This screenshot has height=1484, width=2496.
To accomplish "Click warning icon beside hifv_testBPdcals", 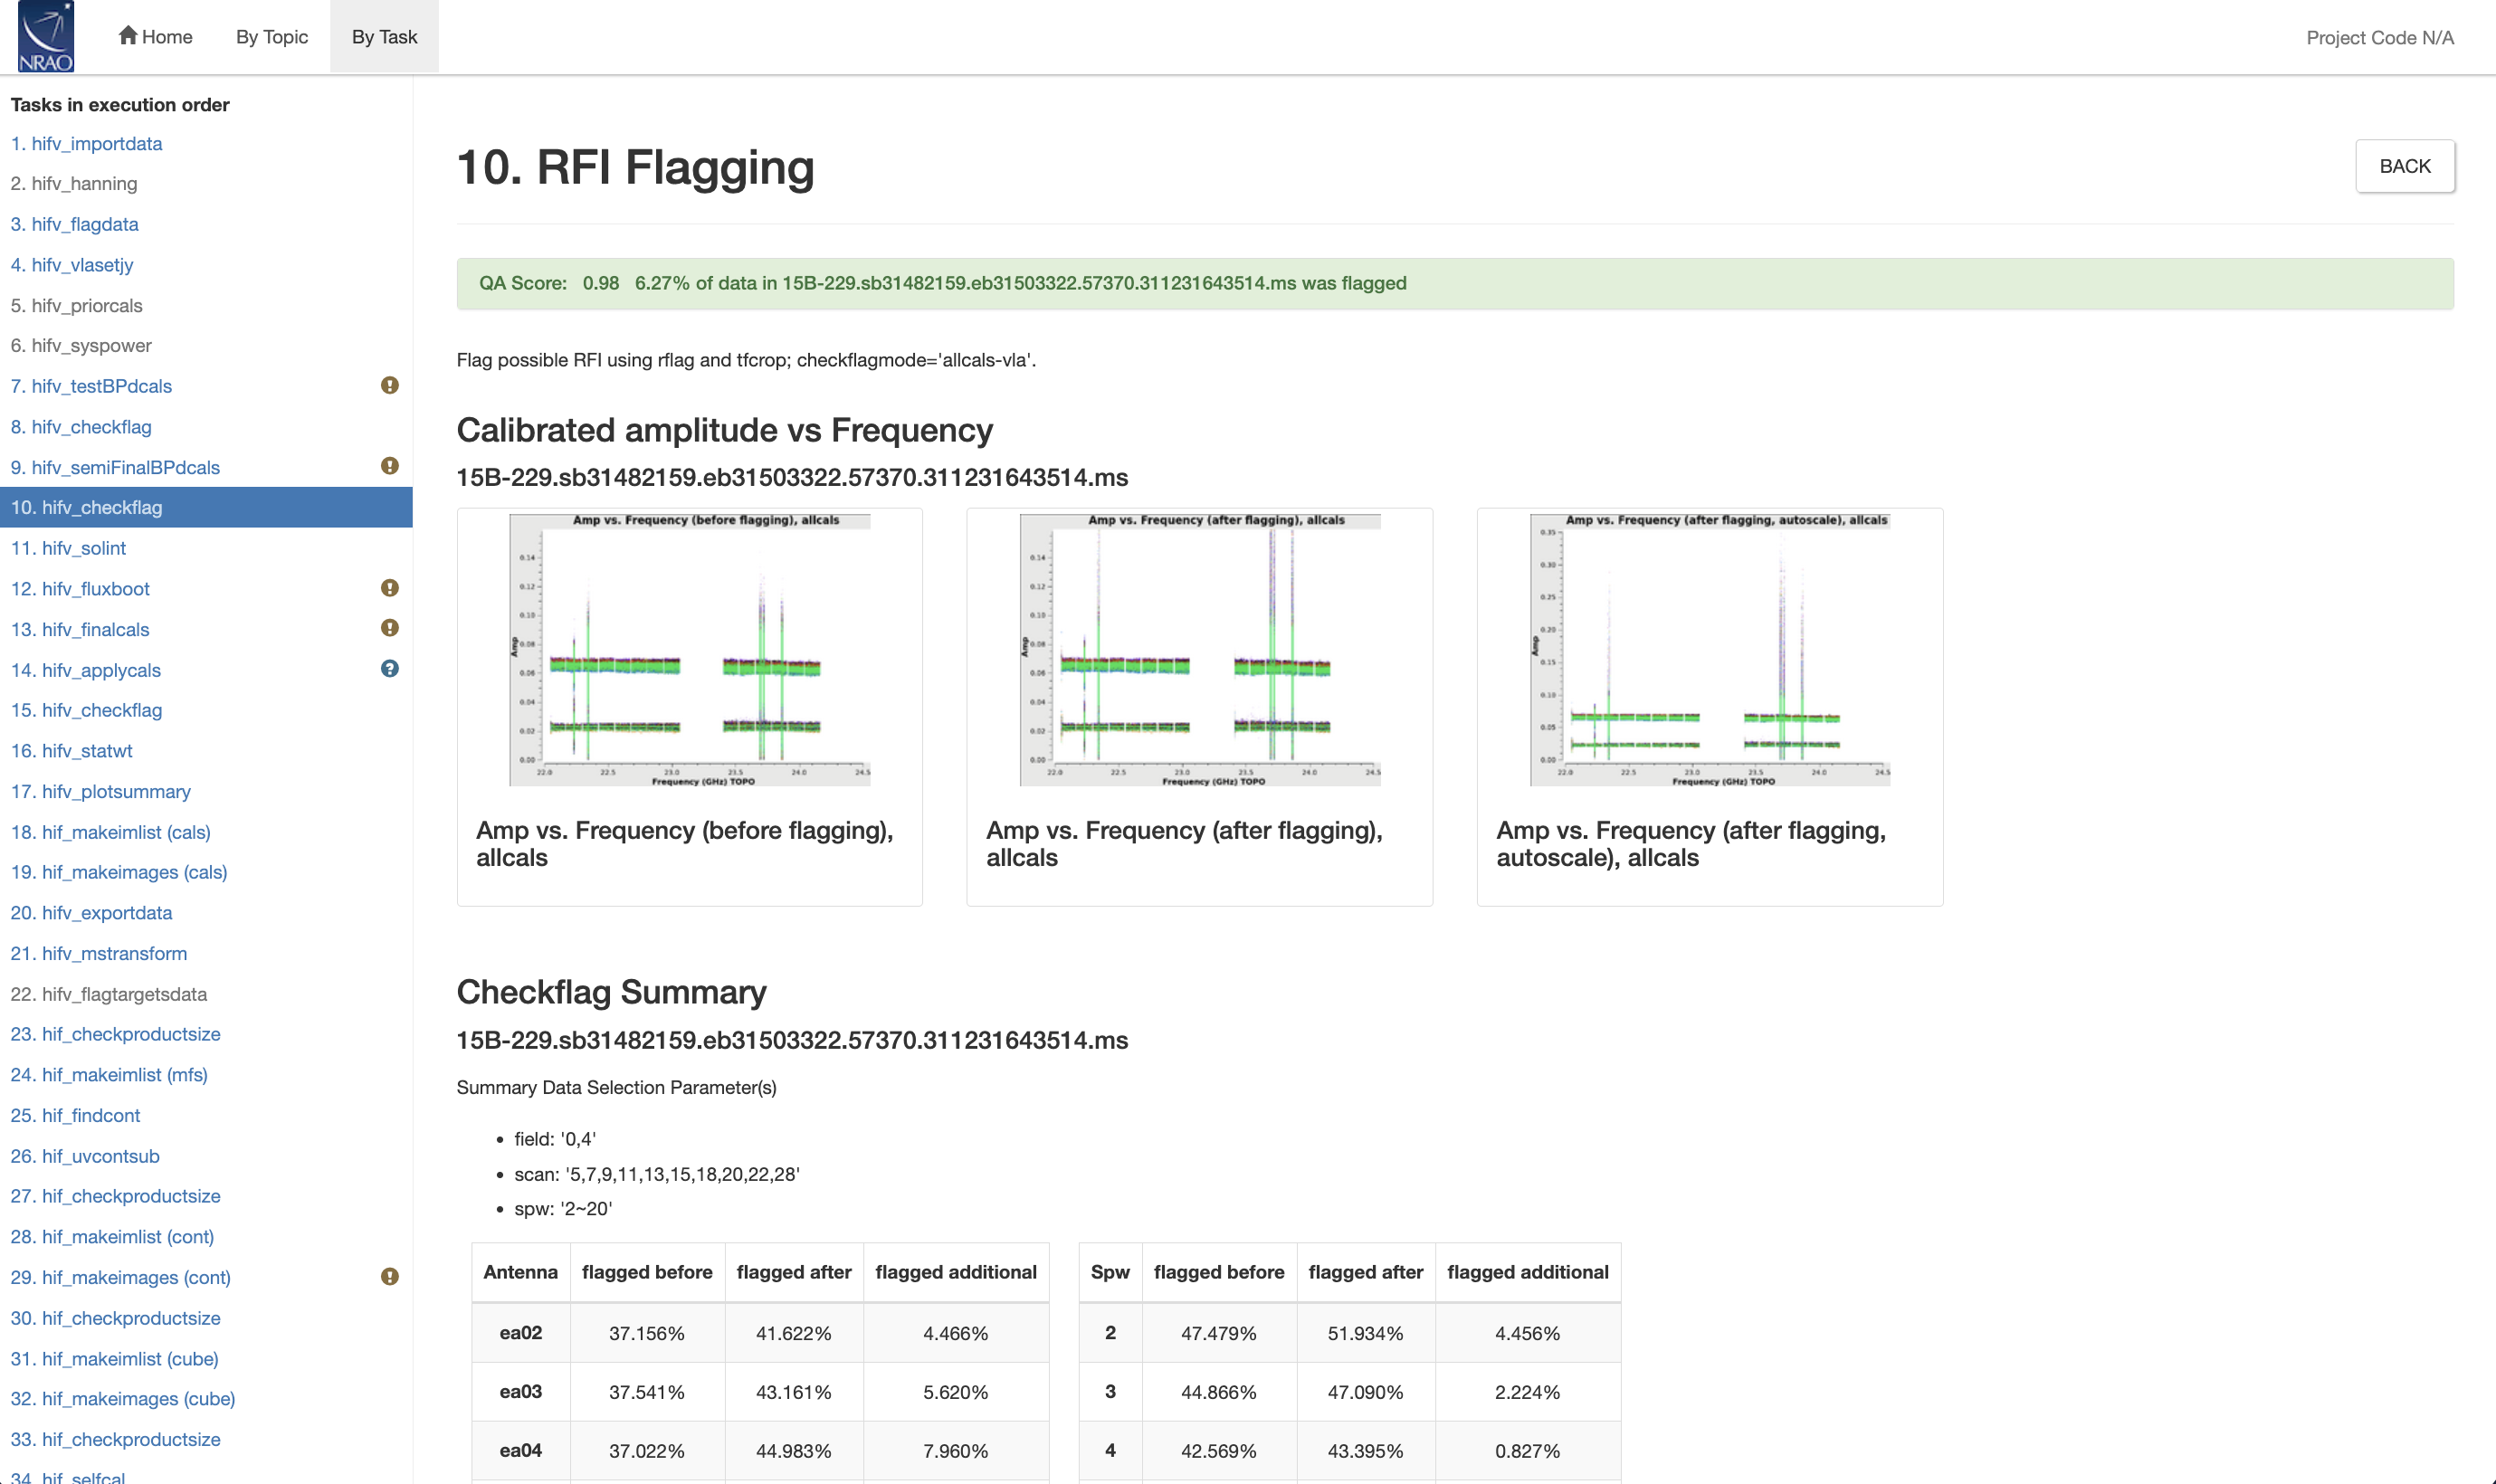I will 390,385.
